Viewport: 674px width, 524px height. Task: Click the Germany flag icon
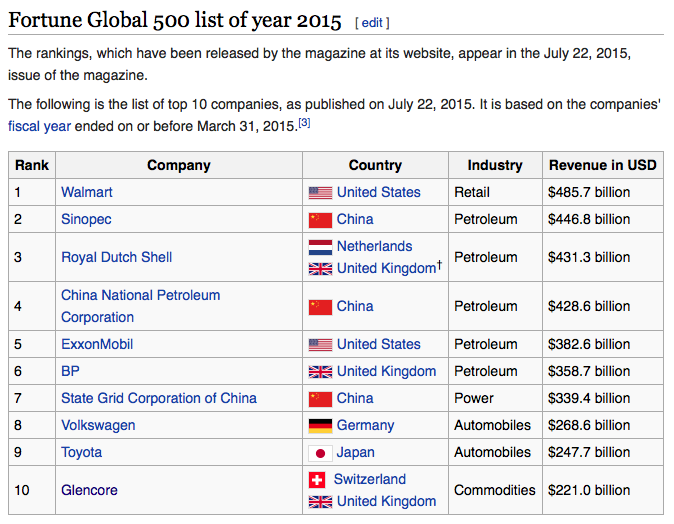320,426
